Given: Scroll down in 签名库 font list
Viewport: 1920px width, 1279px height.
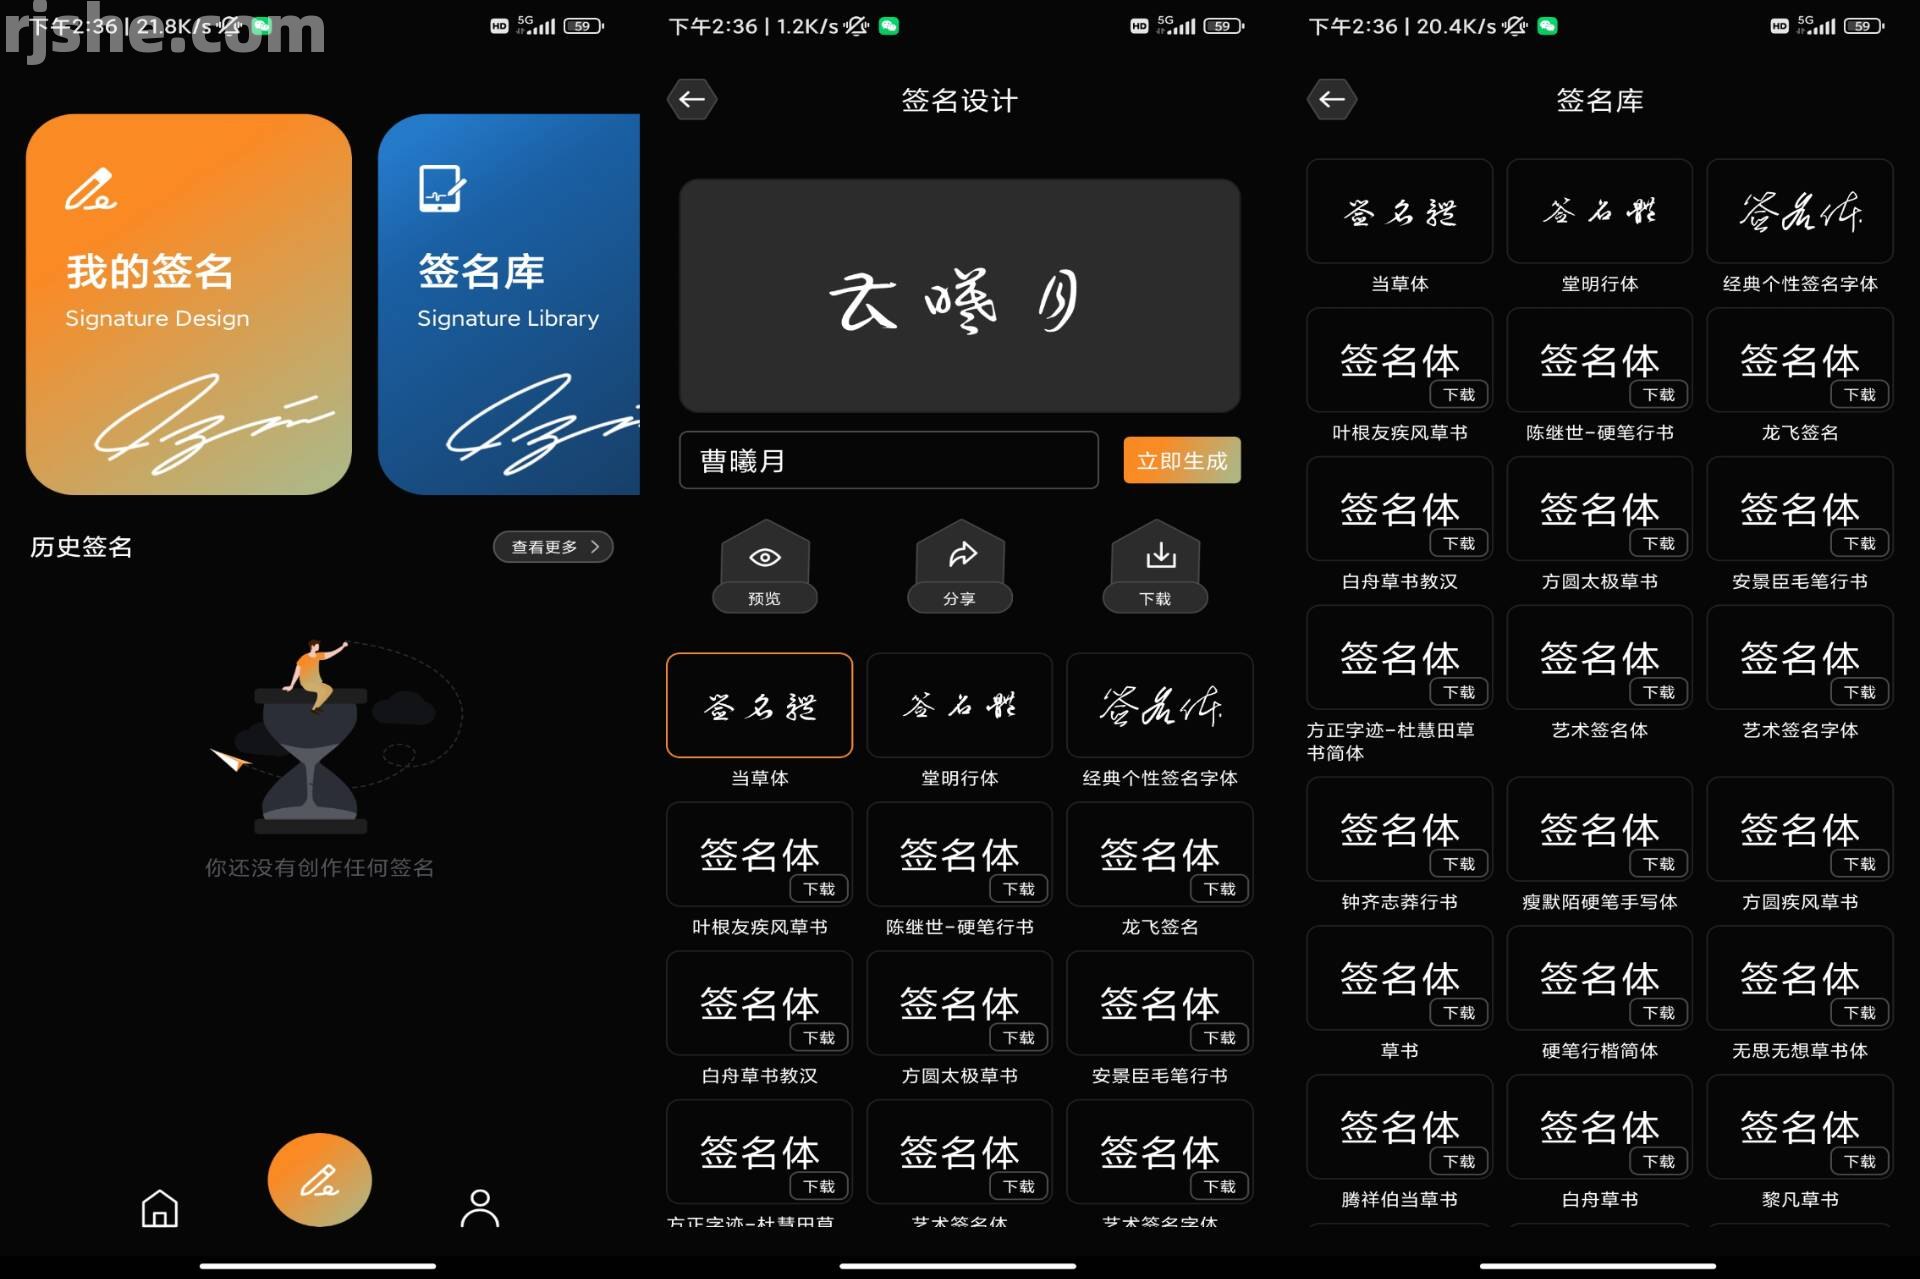Looking at the screenshot, I should (1599, 714).
